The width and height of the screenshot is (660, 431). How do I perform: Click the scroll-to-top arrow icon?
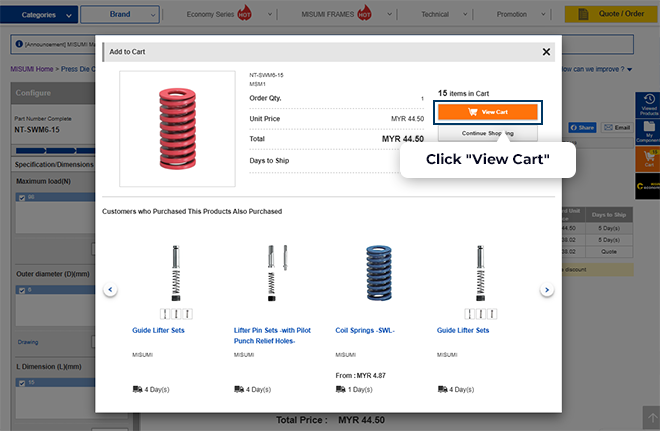point(652,418)
